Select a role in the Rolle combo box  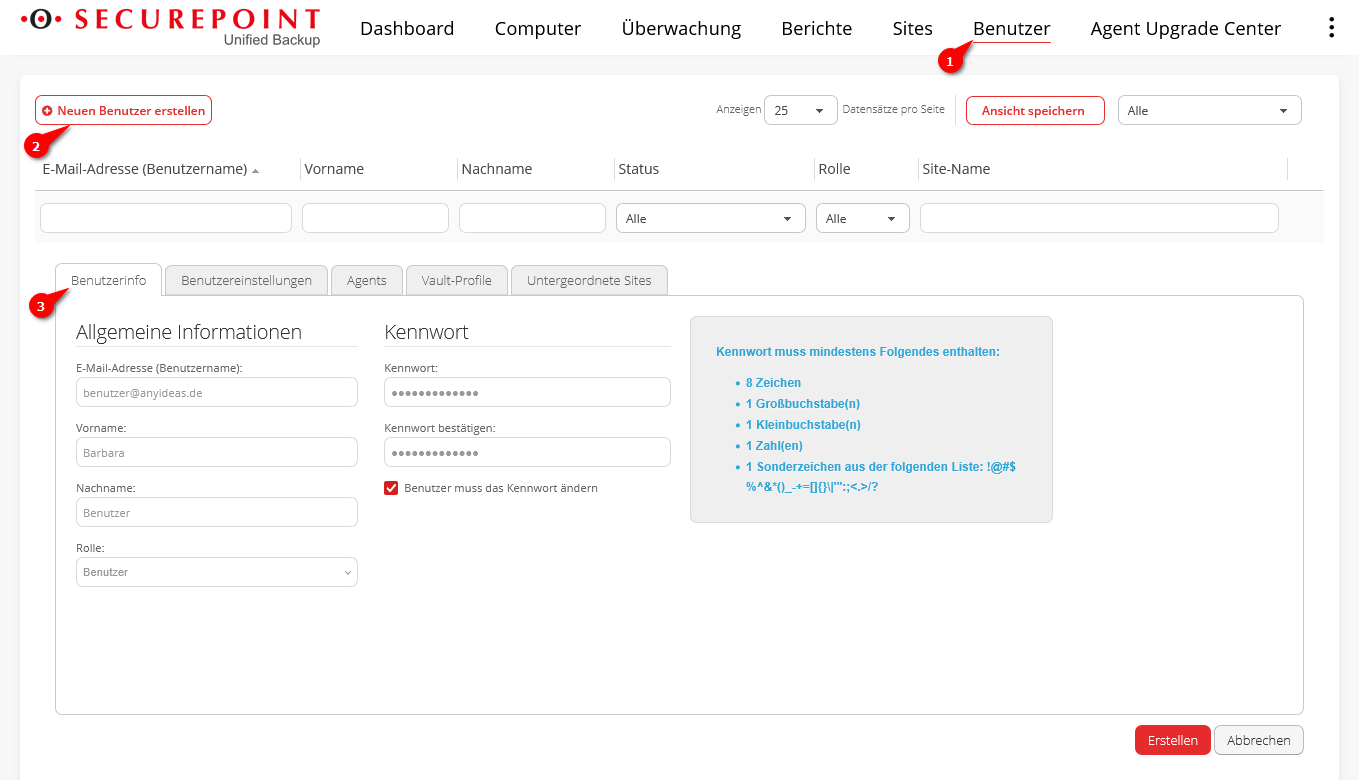click(x=216, y=572)
